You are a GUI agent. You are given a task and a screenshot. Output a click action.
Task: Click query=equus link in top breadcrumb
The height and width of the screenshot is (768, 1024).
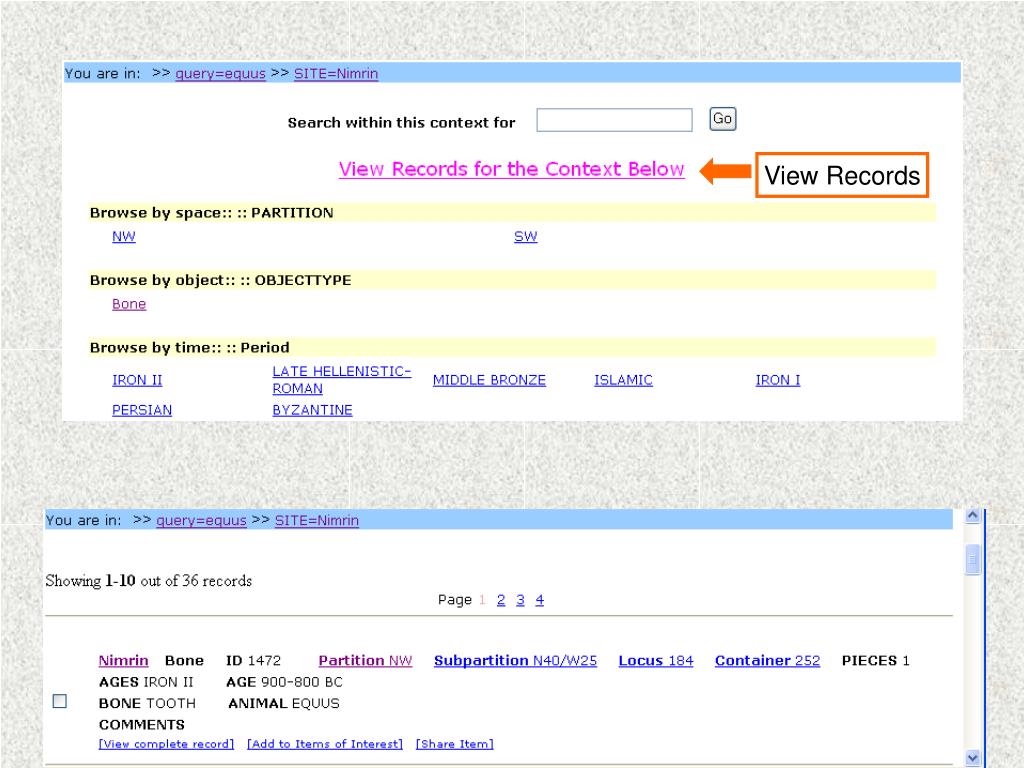click(220, 74)
